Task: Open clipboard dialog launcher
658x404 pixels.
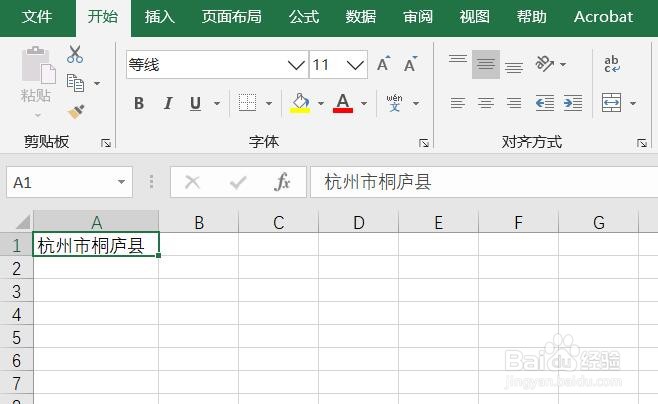Action: tap(106, 143)
